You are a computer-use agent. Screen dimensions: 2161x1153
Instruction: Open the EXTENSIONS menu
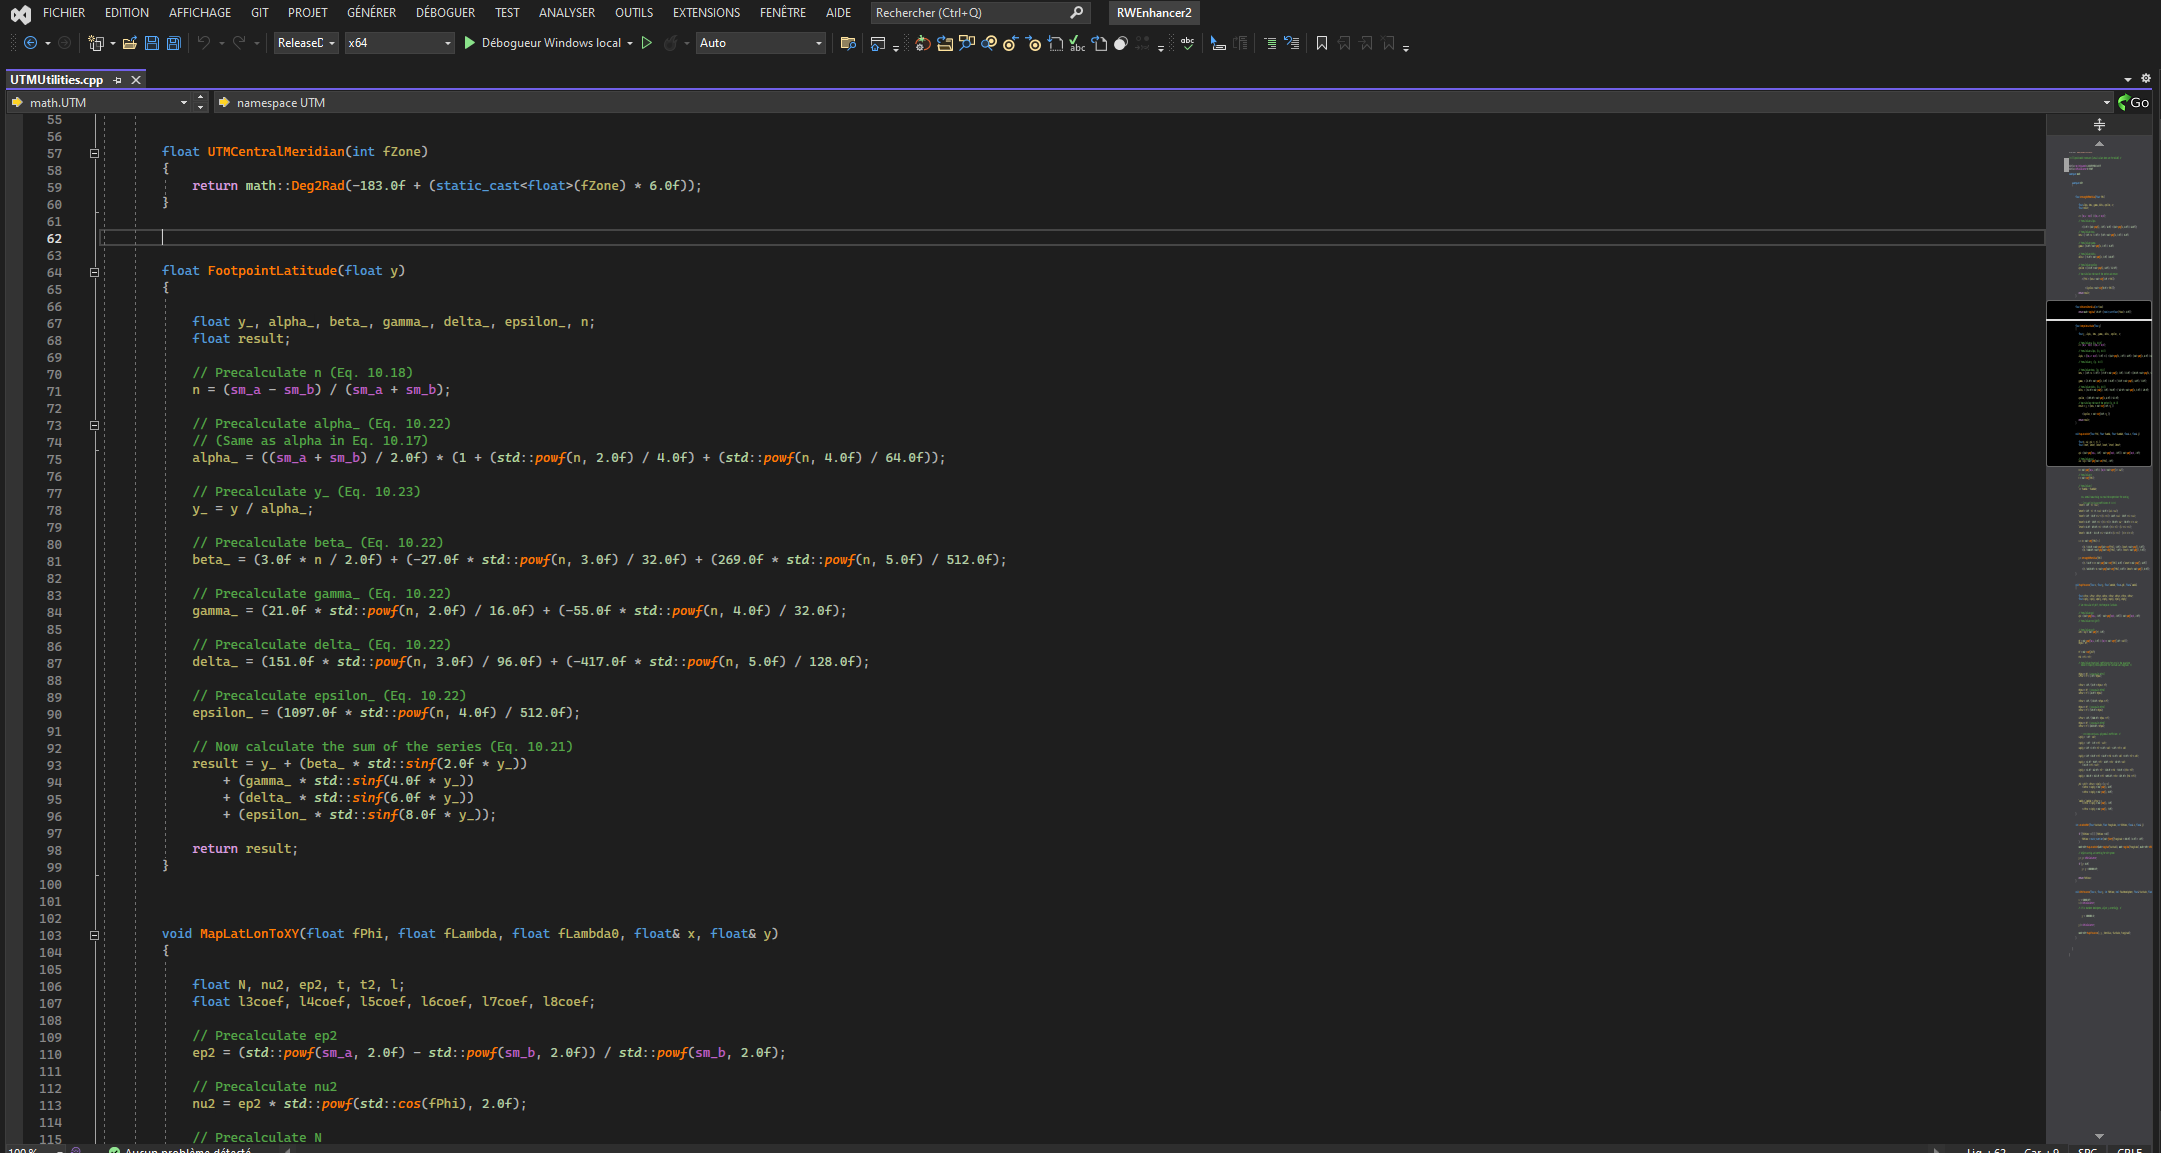coord(706,13)
